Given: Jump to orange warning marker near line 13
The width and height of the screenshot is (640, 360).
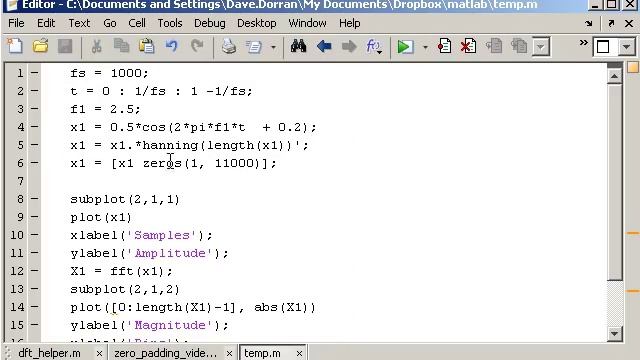Looking at the screenshot, I should point(633,291).
